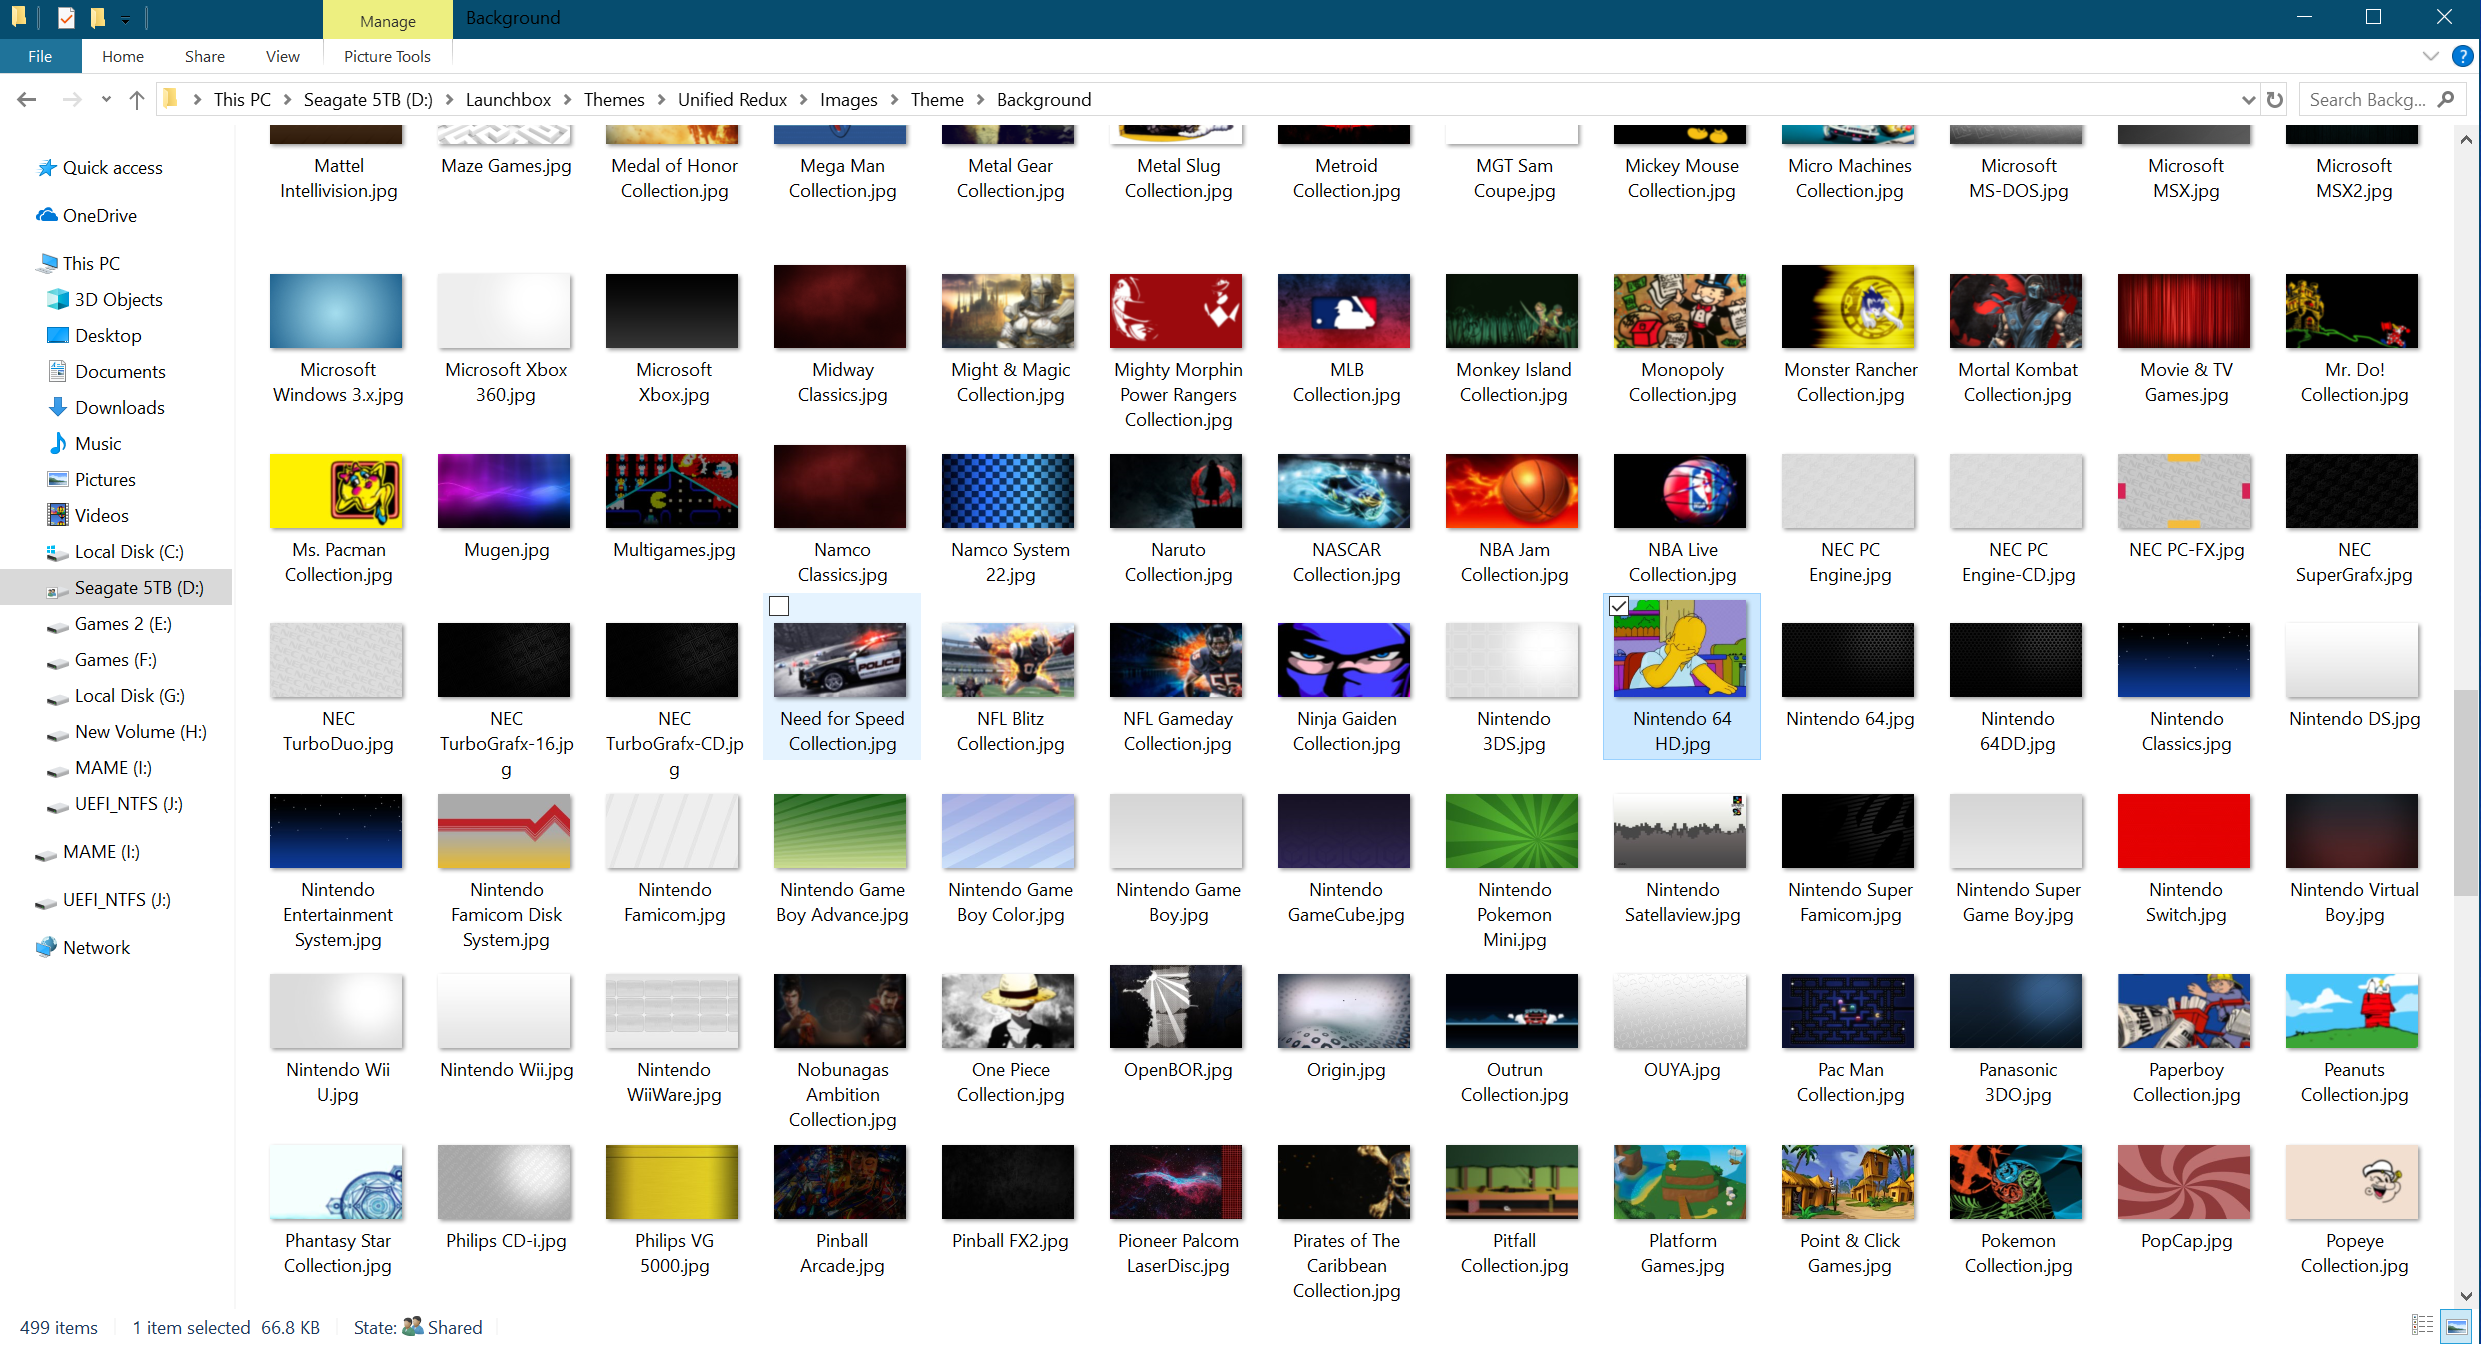Click the file list scroll up arrow
Viewport: 2485px width, 1351px height.
click(2465, 140)
